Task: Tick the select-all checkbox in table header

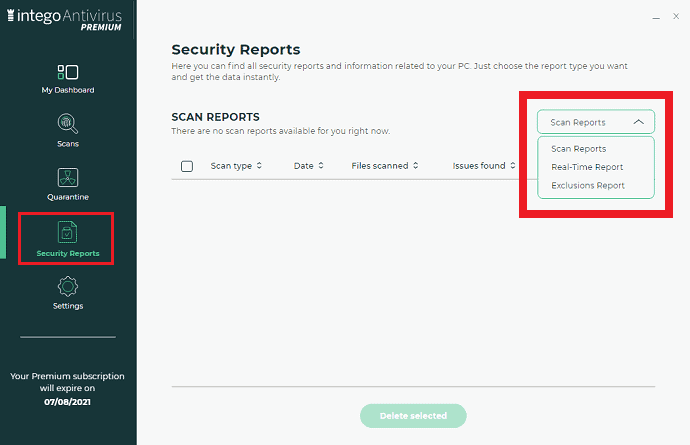Action: pos(187,166)
